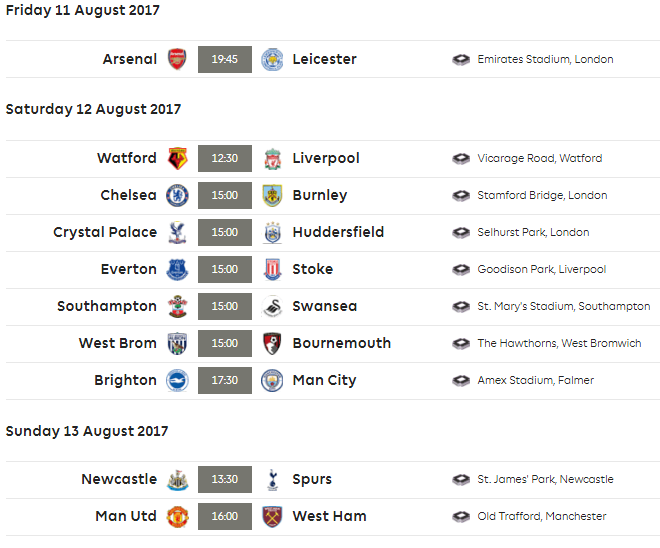This screenshot has height=548, width=660.
Task: Open the 19:45 Arsenal v Leicester kickoff
Action: [225, 59]
